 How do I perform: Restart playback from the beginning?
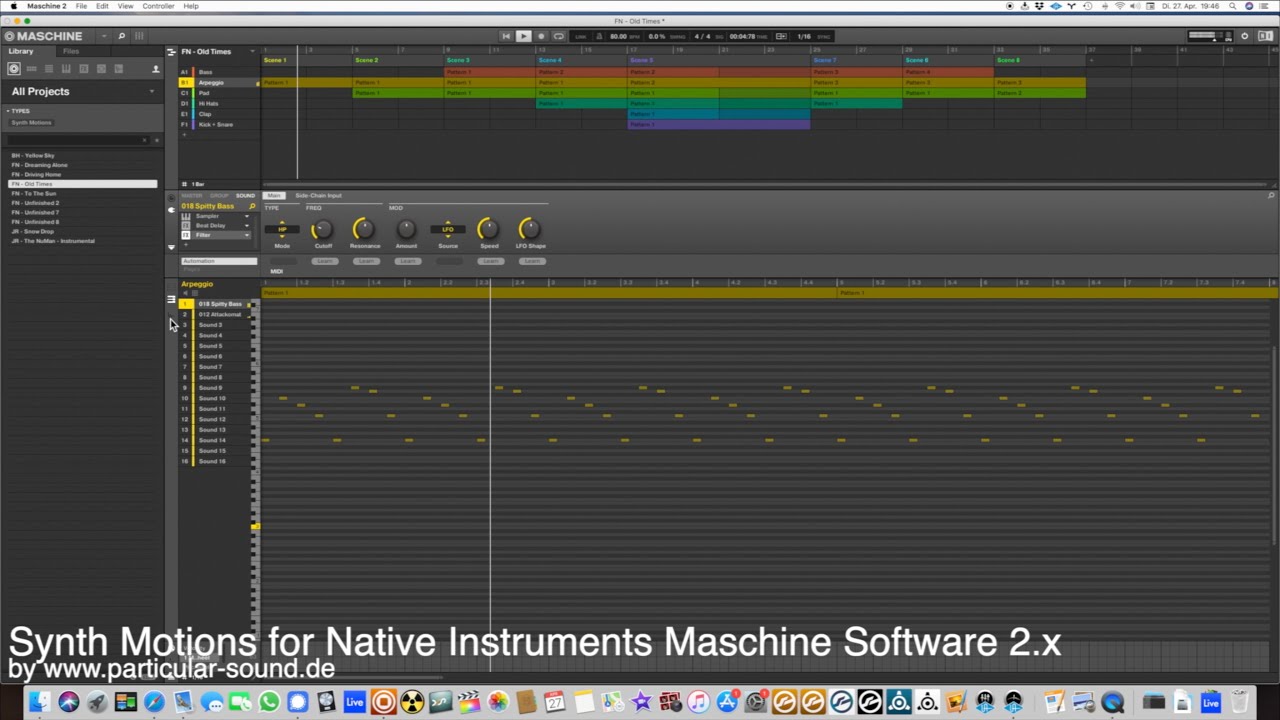(505, 36)
